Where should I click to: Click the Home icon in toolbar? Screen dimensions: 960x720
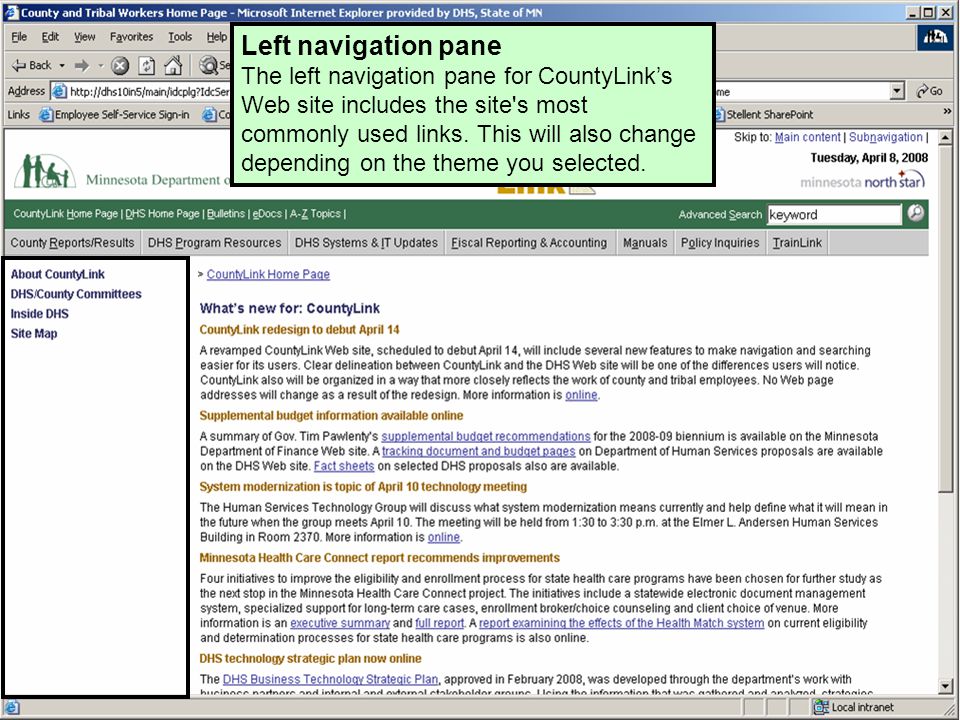[173, 66]
